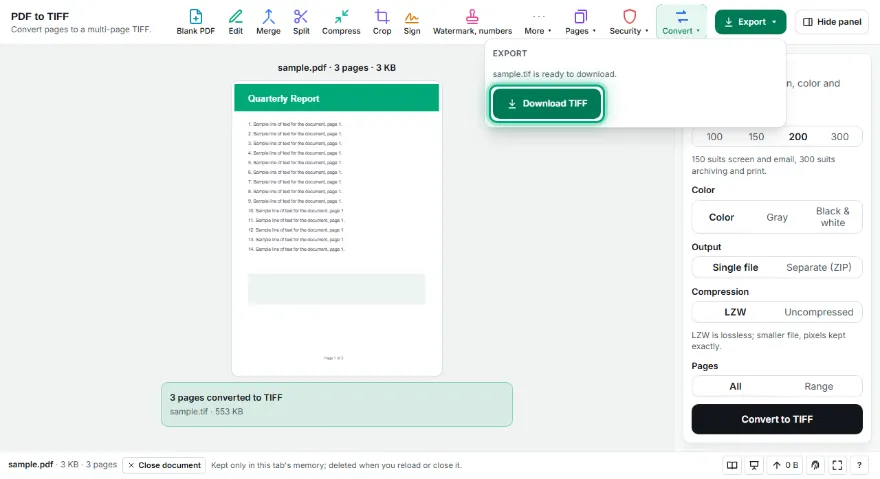
Task: Select the Crop tool
Action: point(382,22)
